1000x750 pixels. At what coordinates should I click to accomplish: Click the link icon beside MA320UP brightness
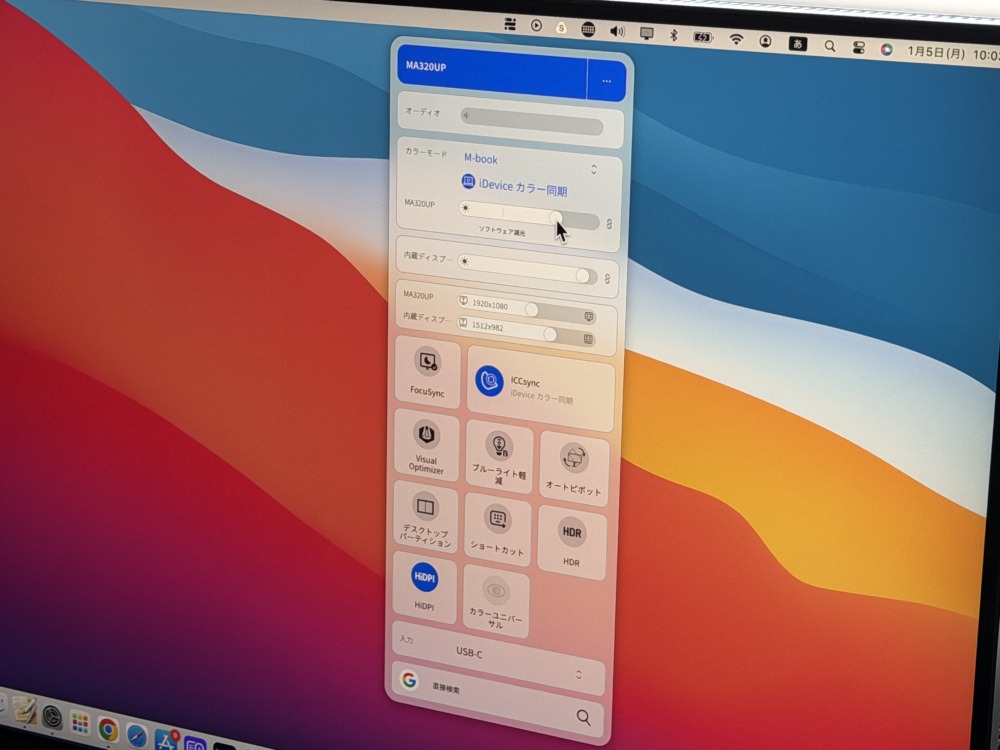coord(609,224)
